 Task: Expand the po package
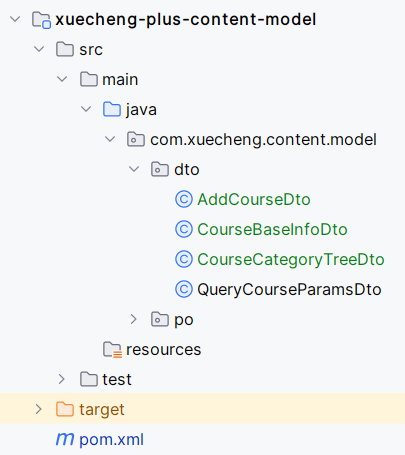(x=134, y=319)
